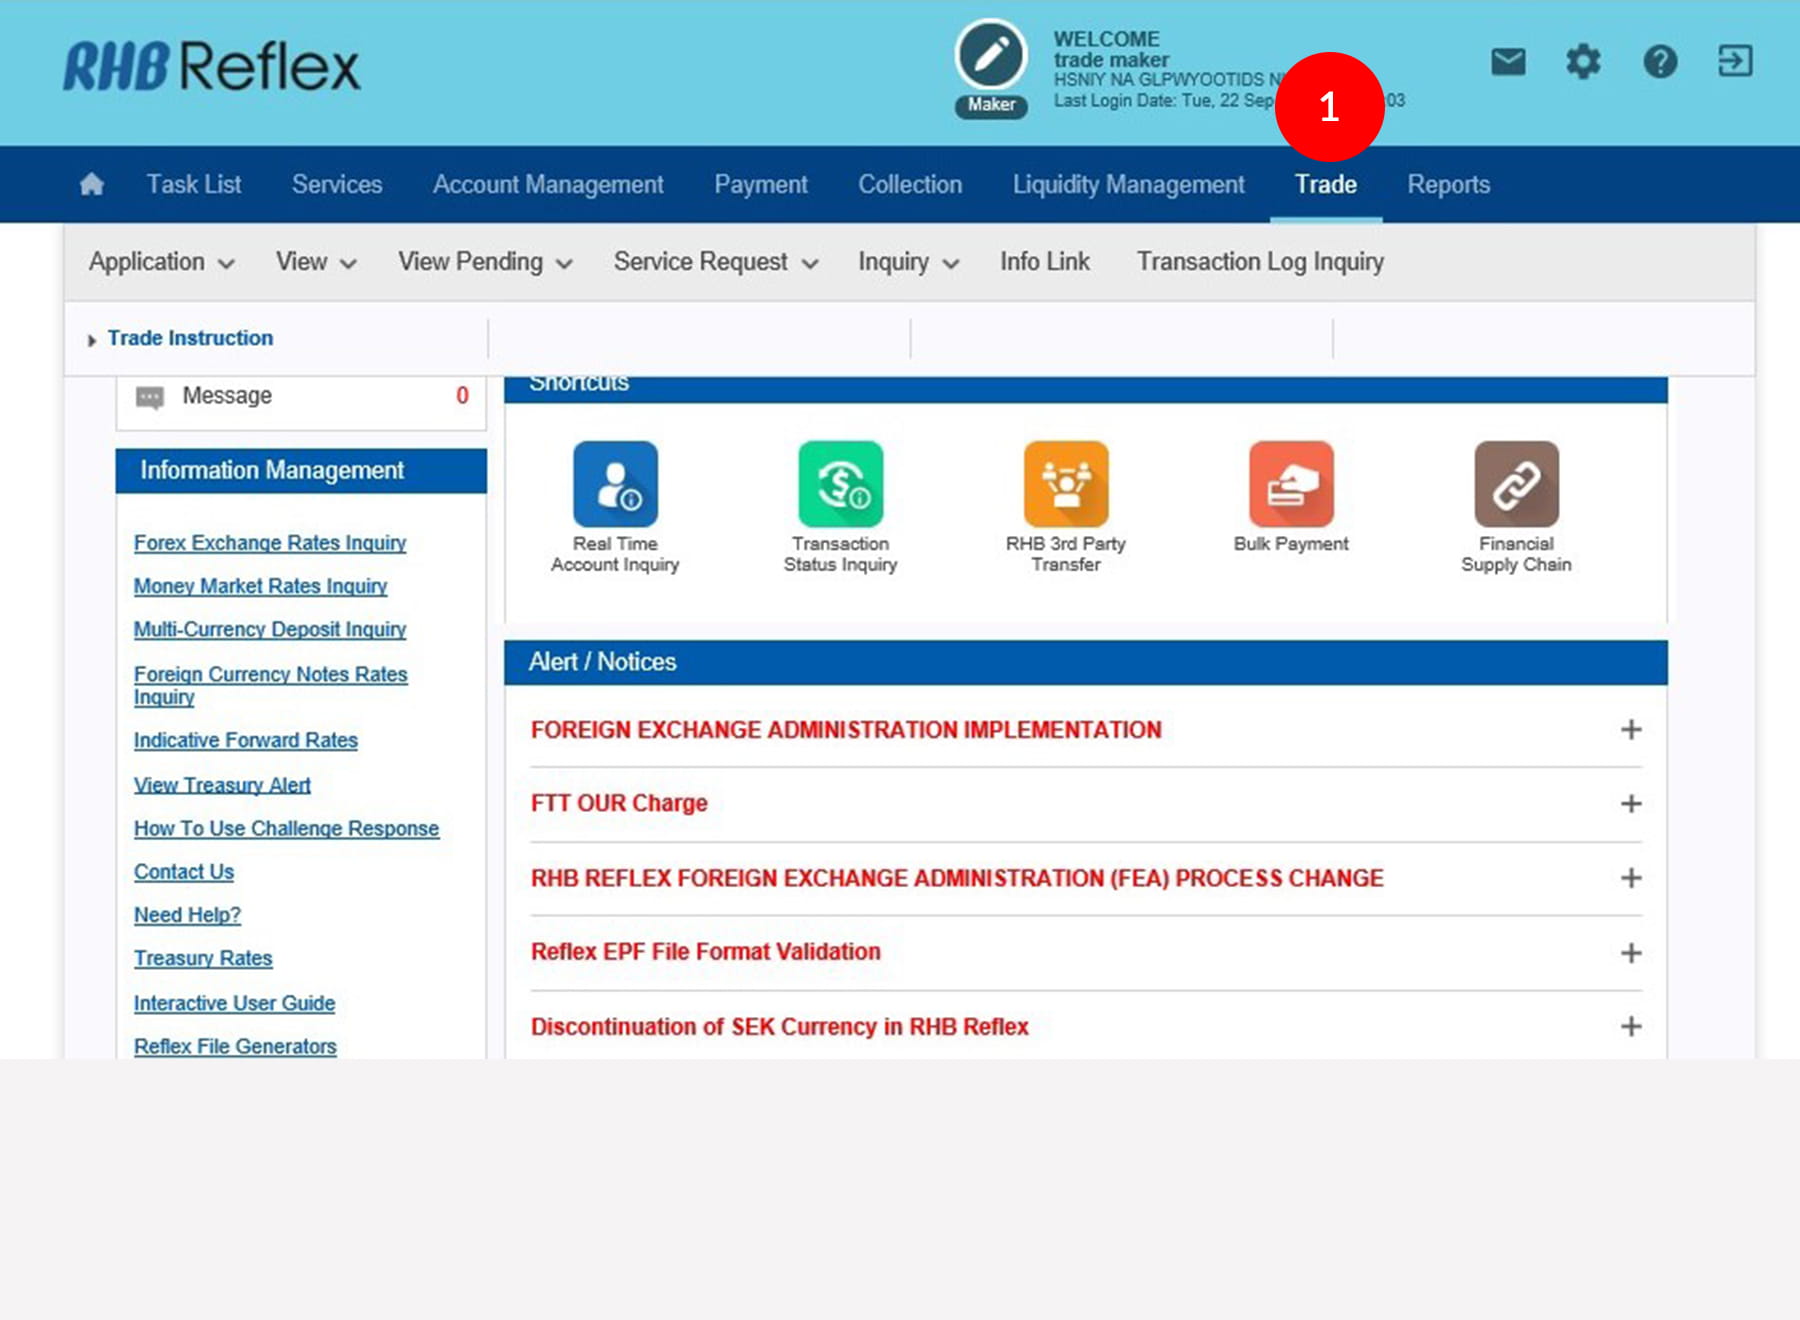1800x1320 pixels.
Task: Expand the Application dropdown menu
Action: 161,262
